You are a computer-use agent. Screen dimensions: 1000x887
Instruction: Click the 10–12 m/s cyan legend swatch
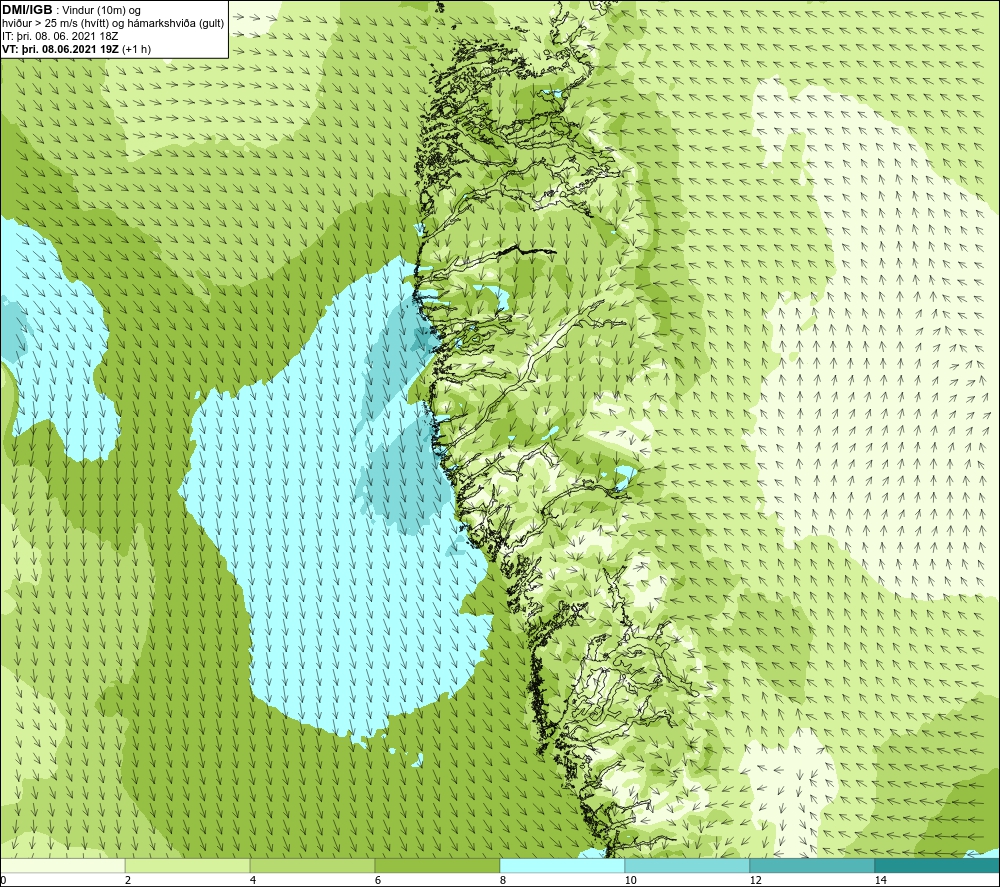(x=688, y=865)
